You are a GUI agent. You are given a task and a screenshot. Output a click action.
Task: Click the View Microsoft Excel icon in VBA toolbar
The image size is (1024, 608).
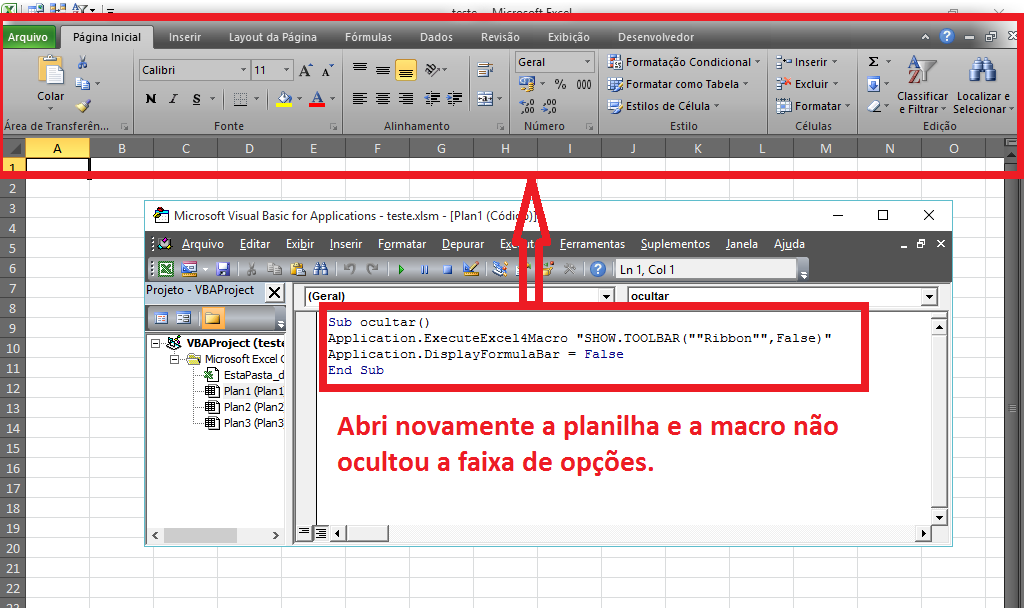click(167, 269)
